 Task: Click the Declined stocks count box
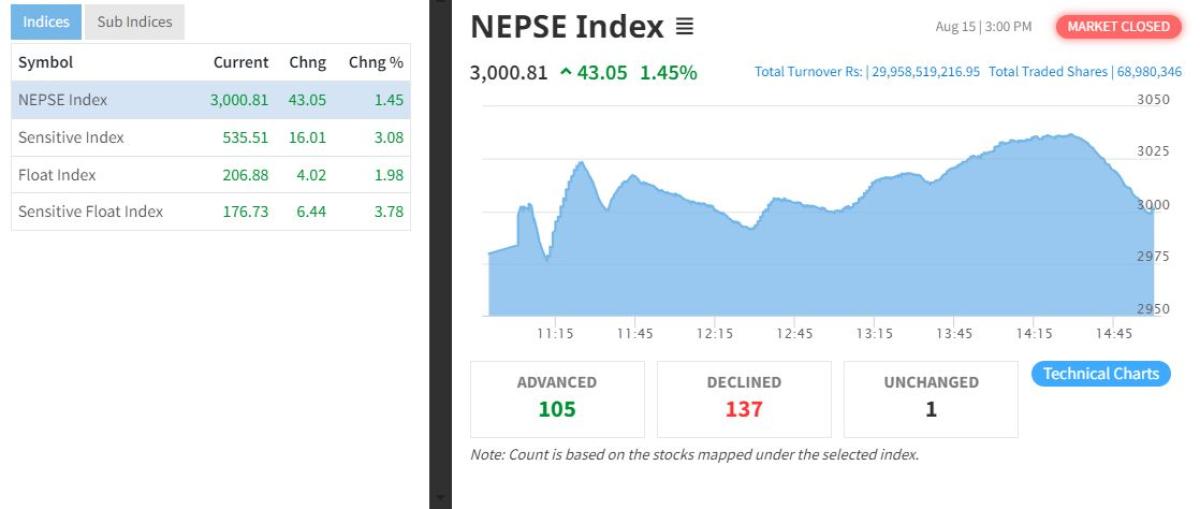743,398
